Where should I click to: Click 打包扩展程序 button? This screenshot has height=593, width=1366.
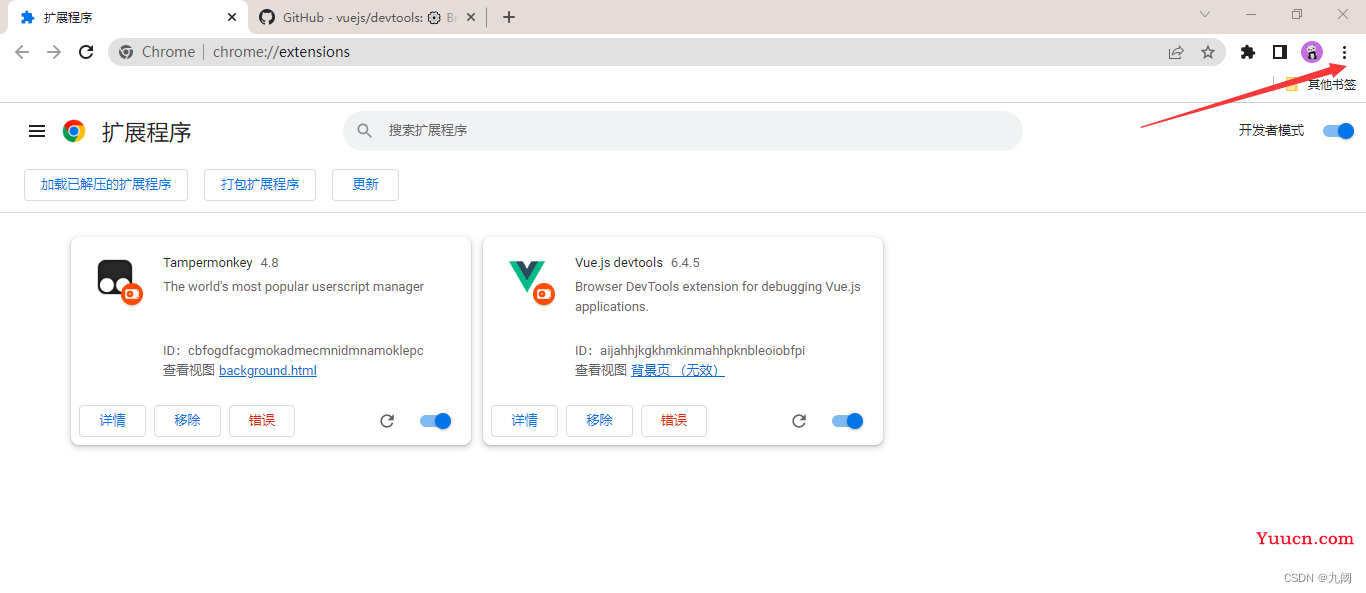[x=260, y=185]
